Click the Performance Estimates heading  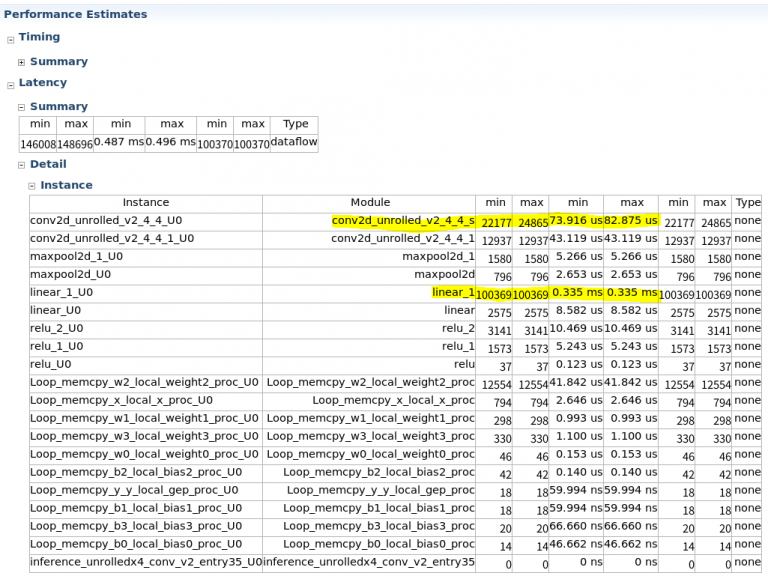[75, 14]
